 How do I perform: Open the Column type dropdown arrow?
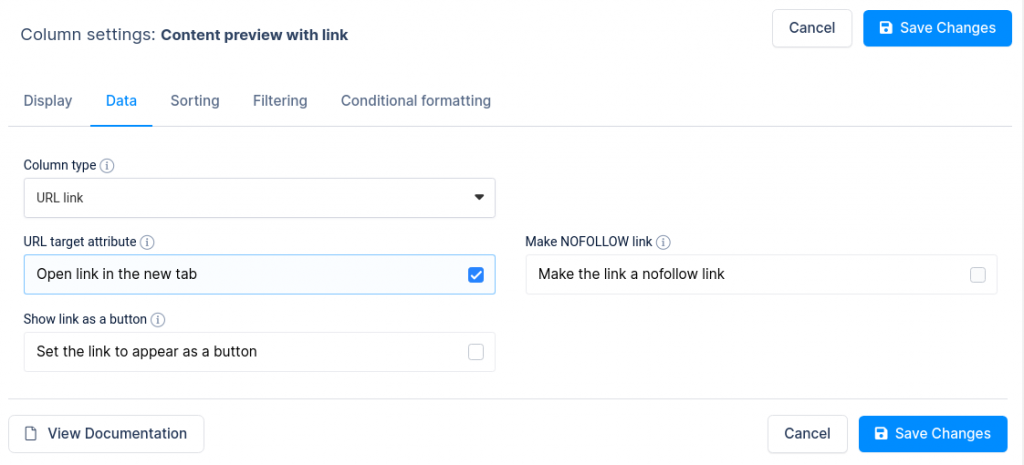(479, 198)
